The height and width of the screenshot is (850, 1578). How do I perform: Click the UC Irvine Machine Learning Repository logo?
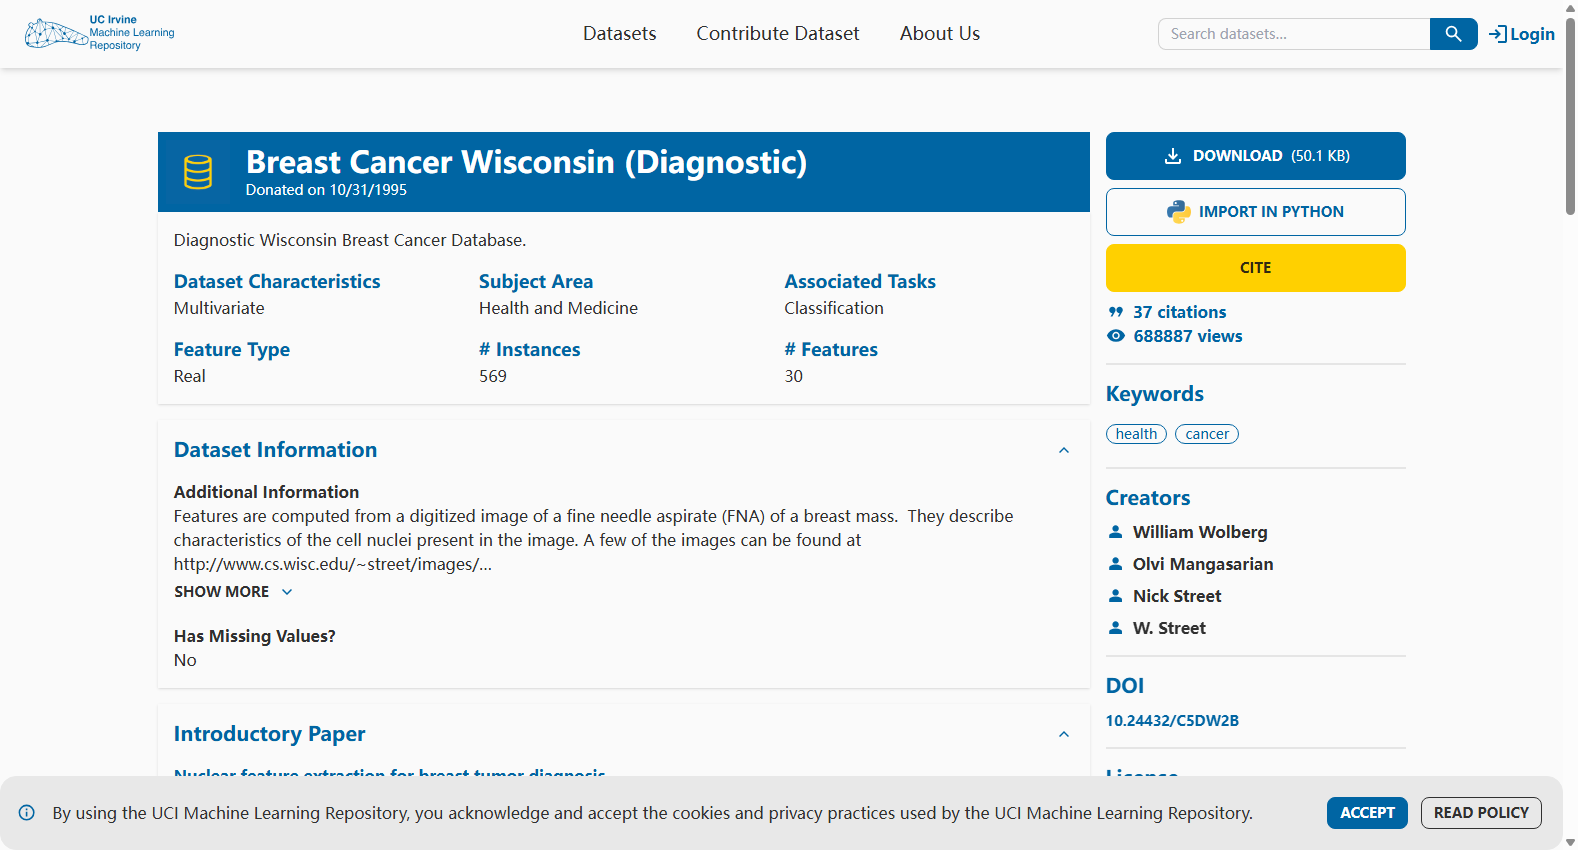99,33
